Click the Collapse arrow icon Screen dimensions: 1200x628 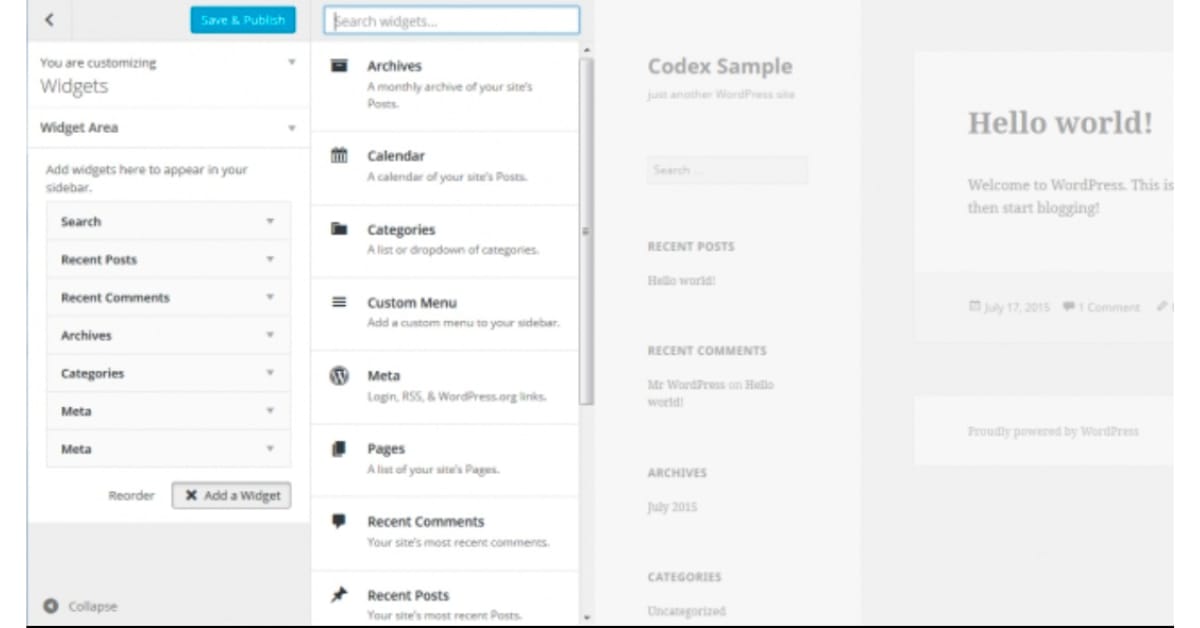[x=51, y=606]
